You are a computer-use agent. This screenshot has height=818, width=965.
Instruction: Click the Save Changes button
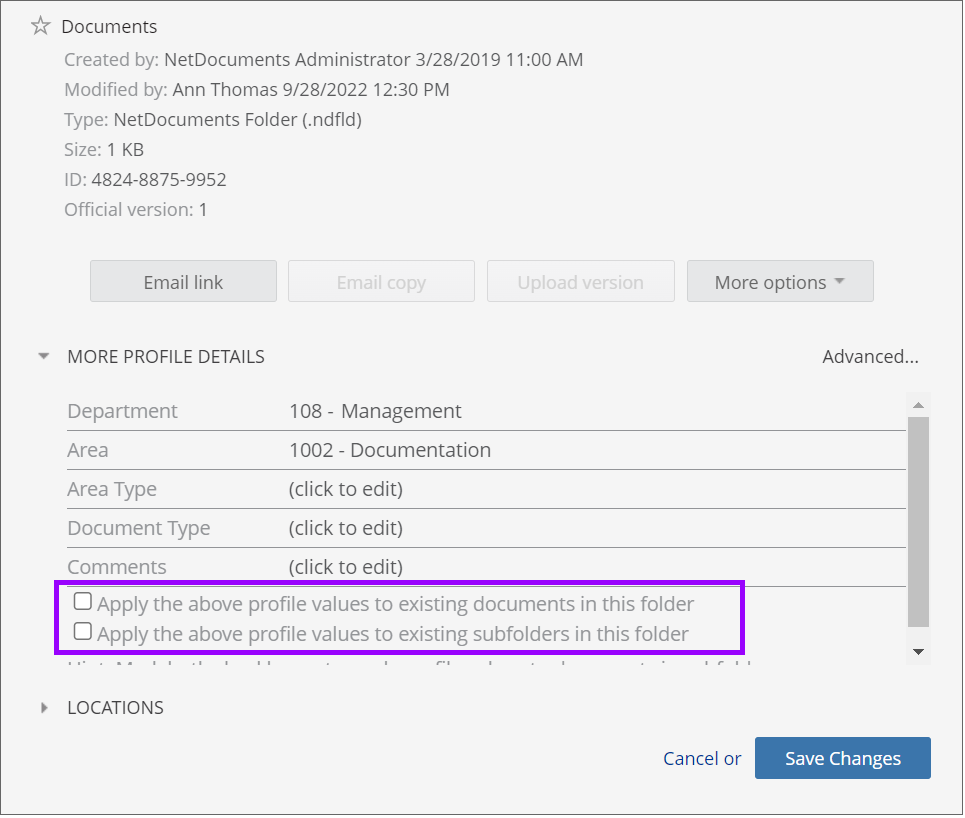tap(842, 759)
